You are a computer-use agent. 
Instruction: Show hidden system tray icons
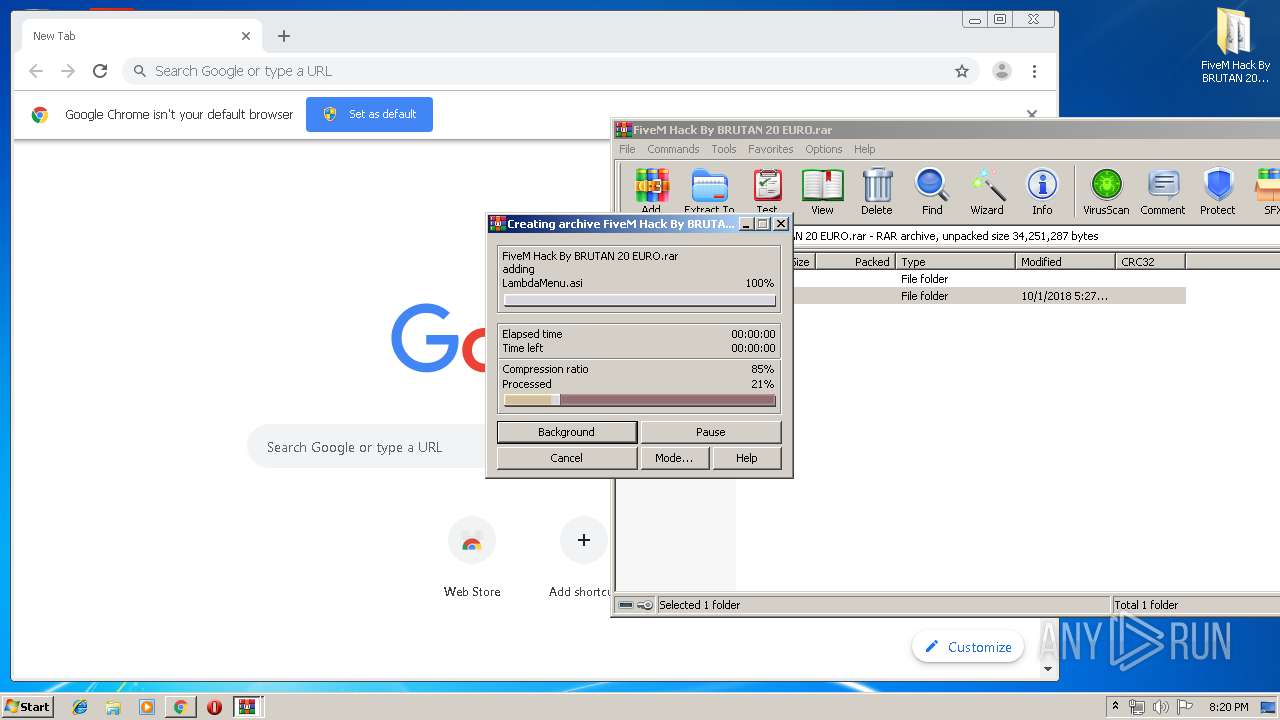click(x=1115, y=707)
